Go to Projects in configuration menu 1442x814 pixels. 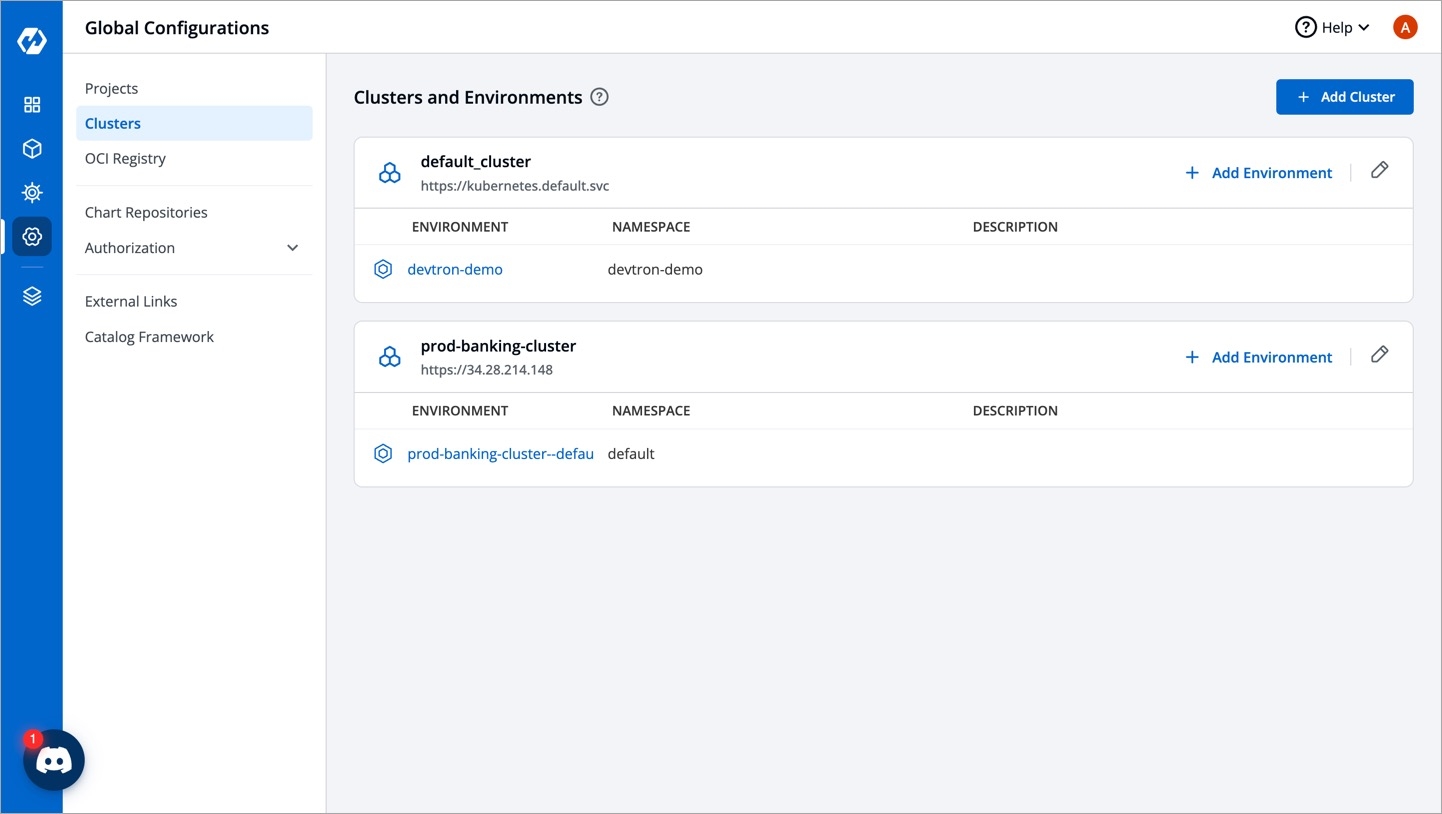pyautogui.click(x=112, y=89)
